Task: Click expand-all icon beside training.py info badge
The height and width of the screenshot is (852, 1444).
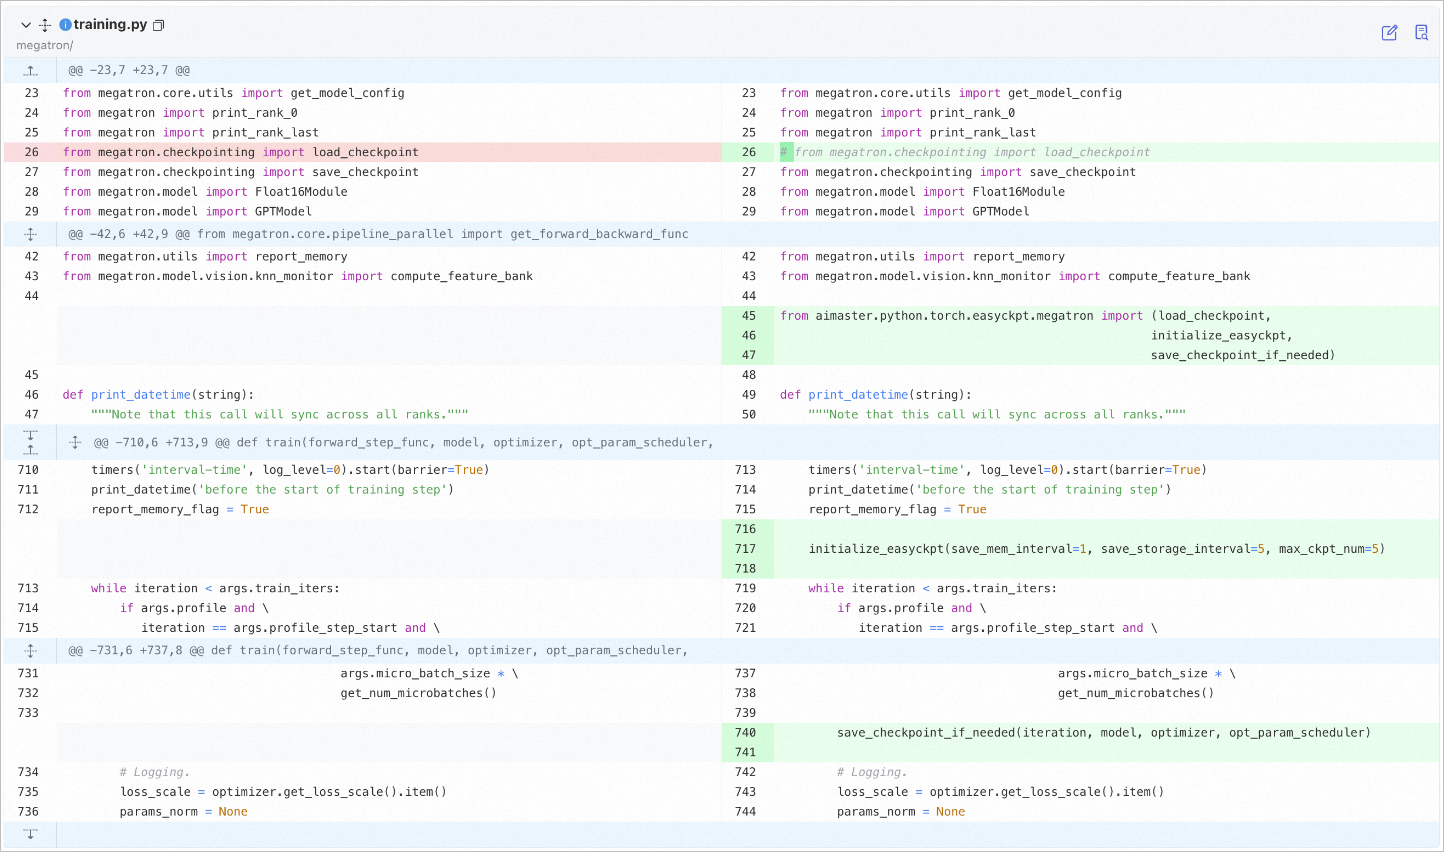Action: (x=45, y=25)
